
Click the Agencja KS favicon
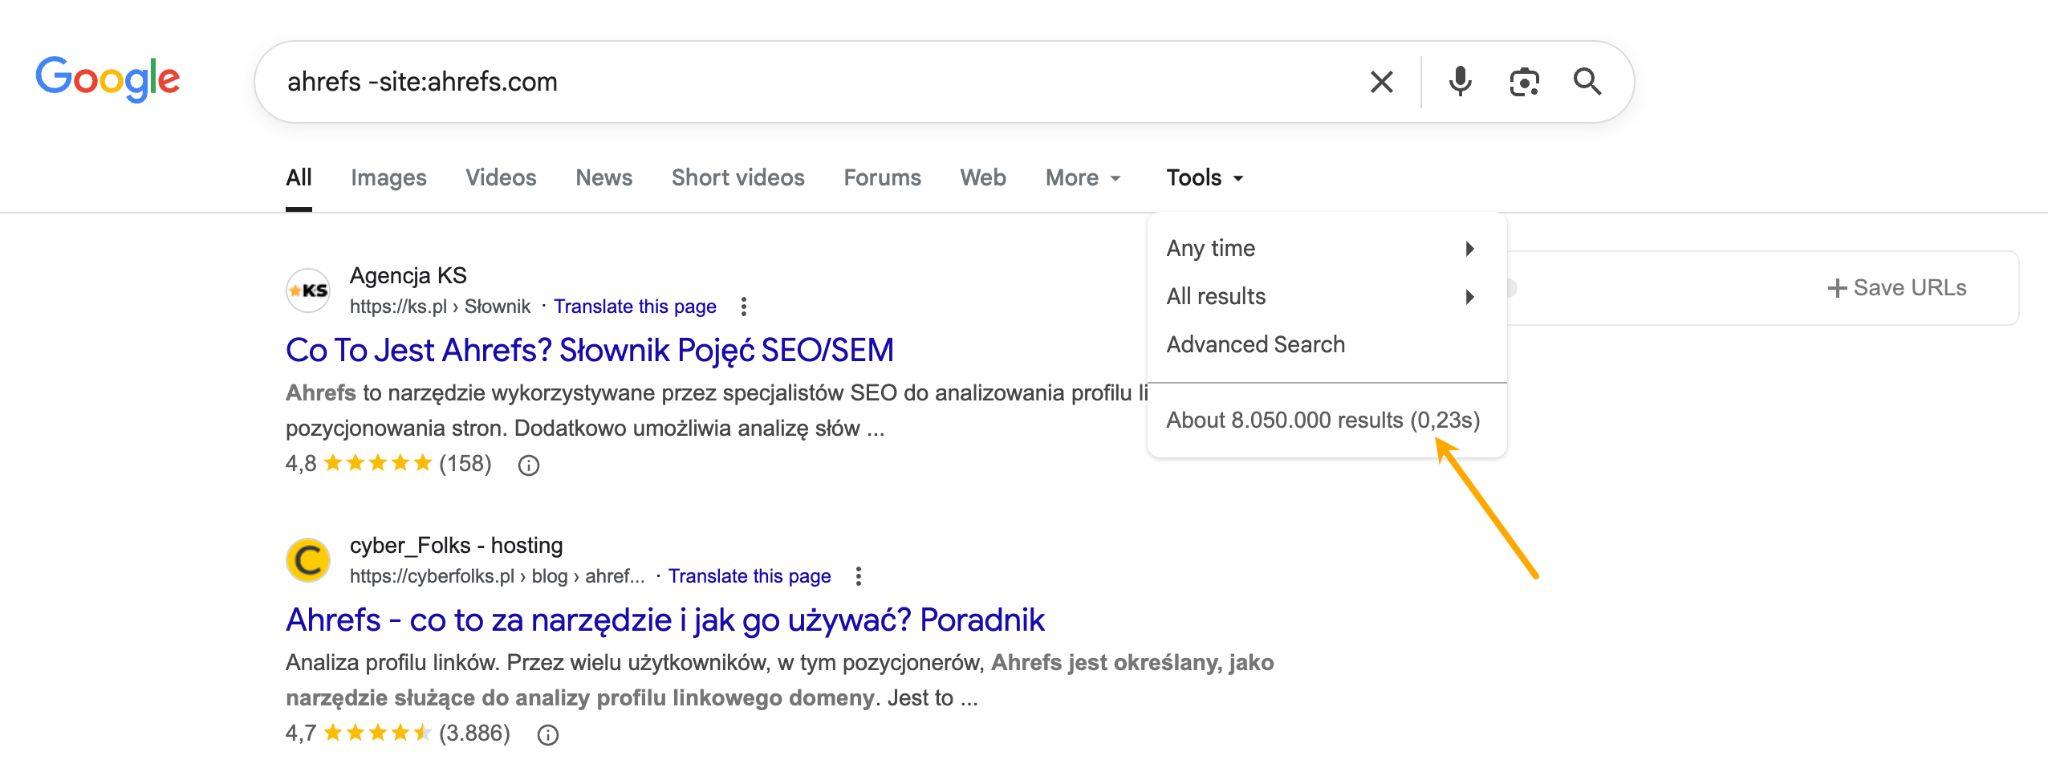coord(308,291)
